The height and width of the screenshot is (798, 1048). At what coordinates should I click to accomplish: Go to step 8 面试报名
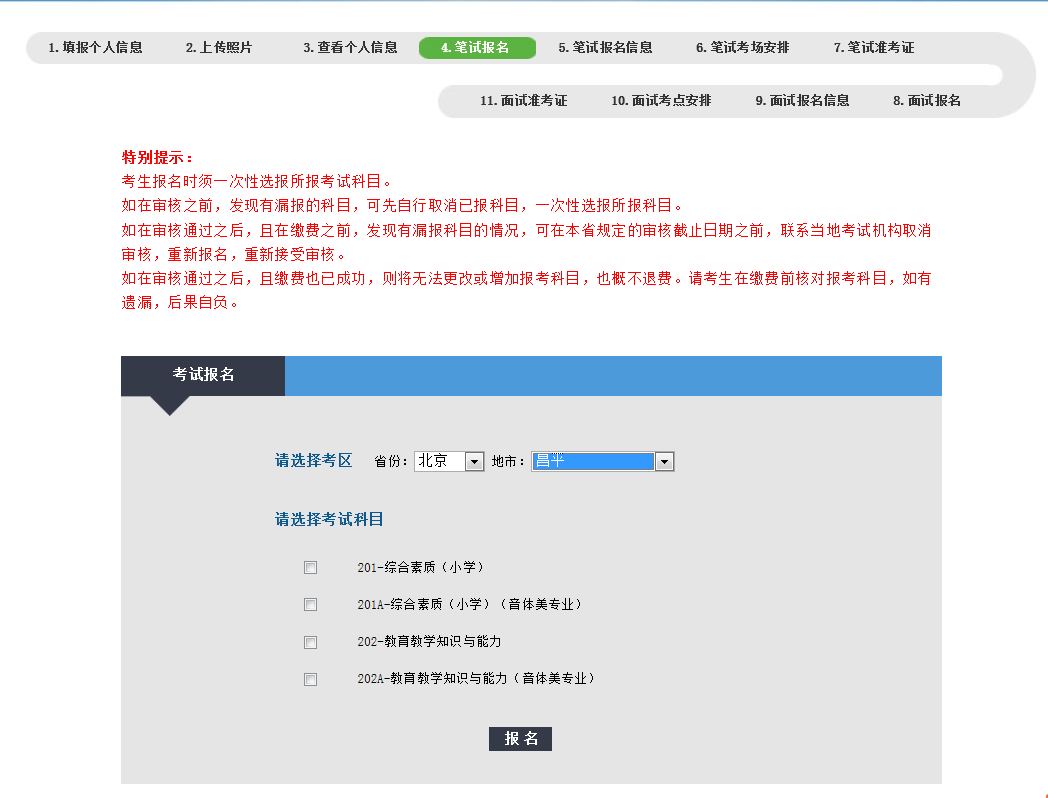[927, 100]
